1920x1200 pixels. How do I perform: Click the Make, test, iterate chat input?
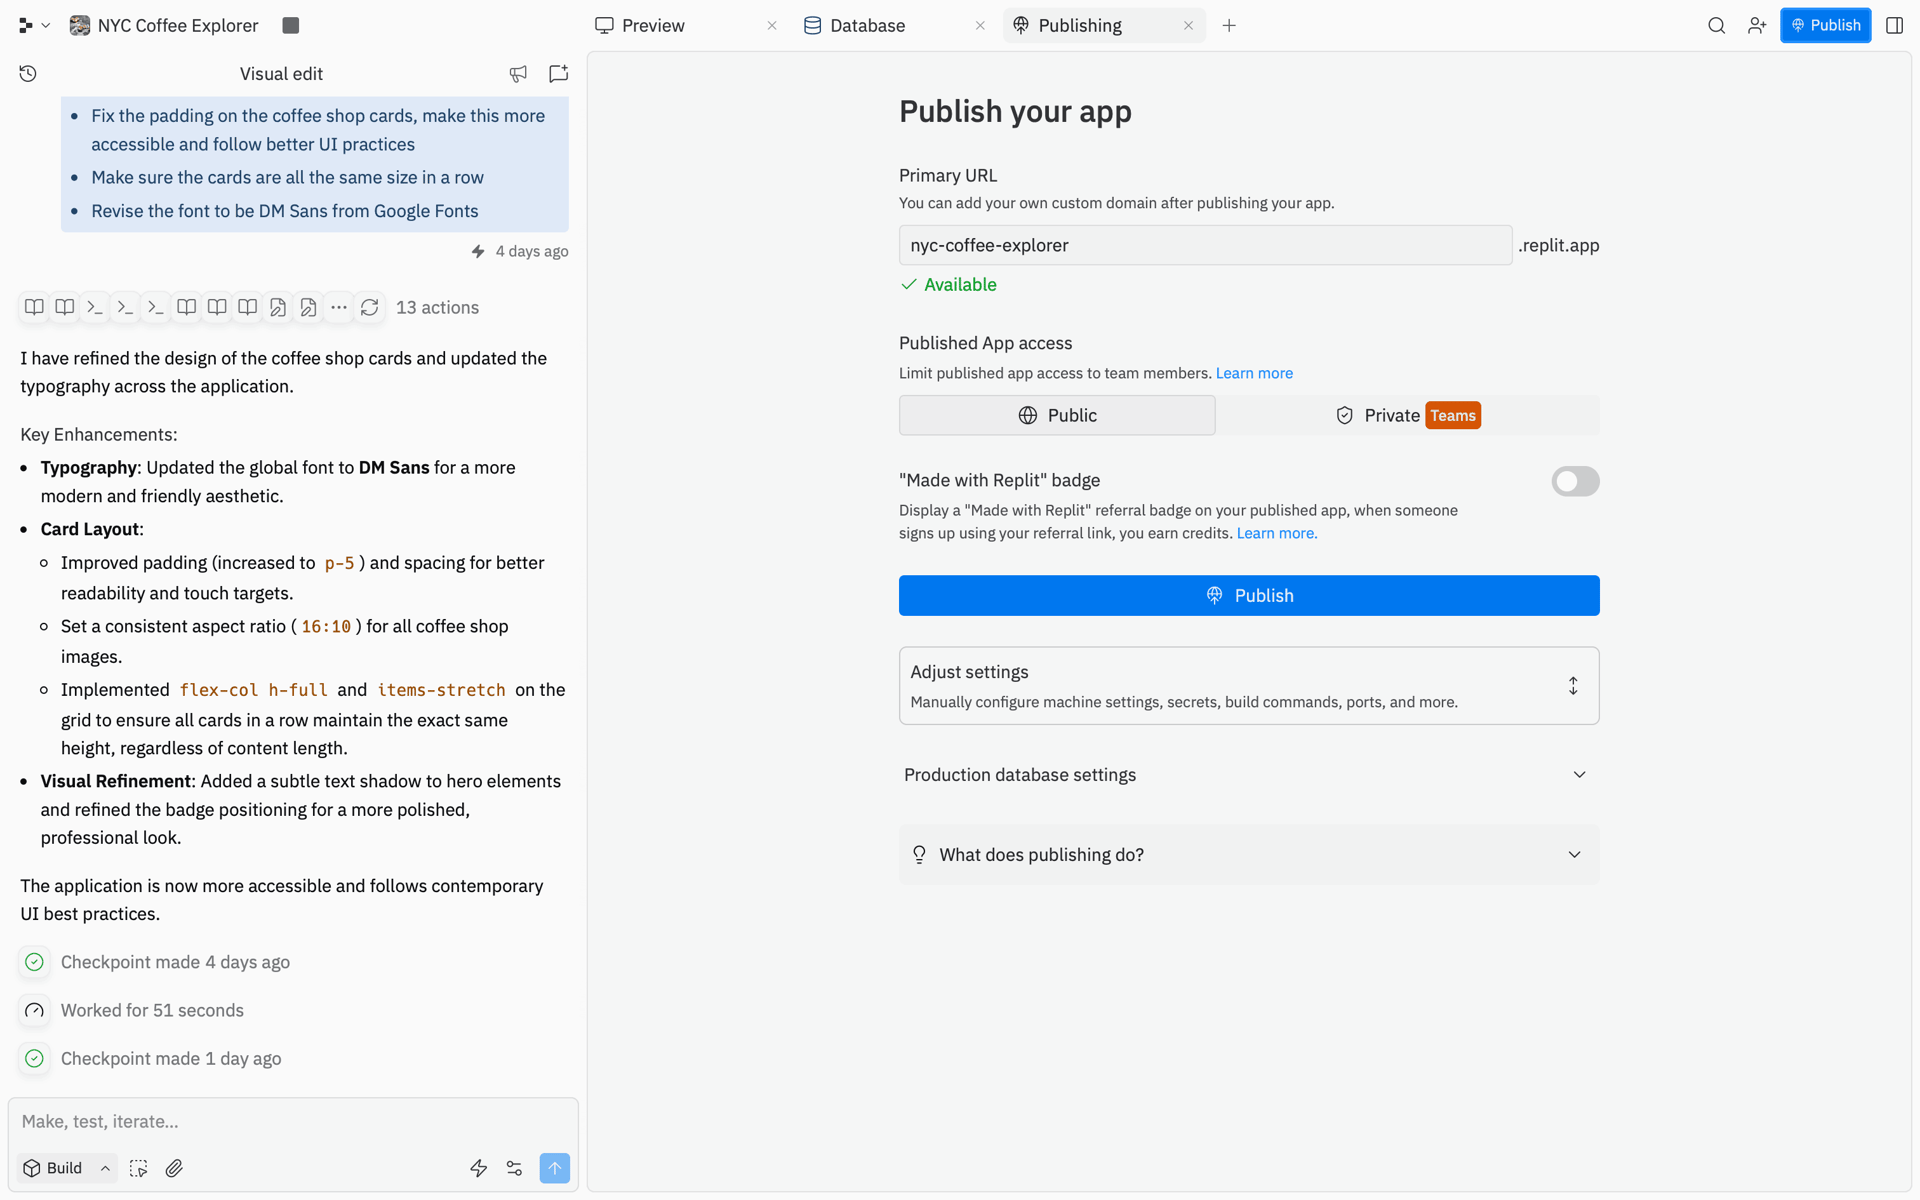[293, 1122]
